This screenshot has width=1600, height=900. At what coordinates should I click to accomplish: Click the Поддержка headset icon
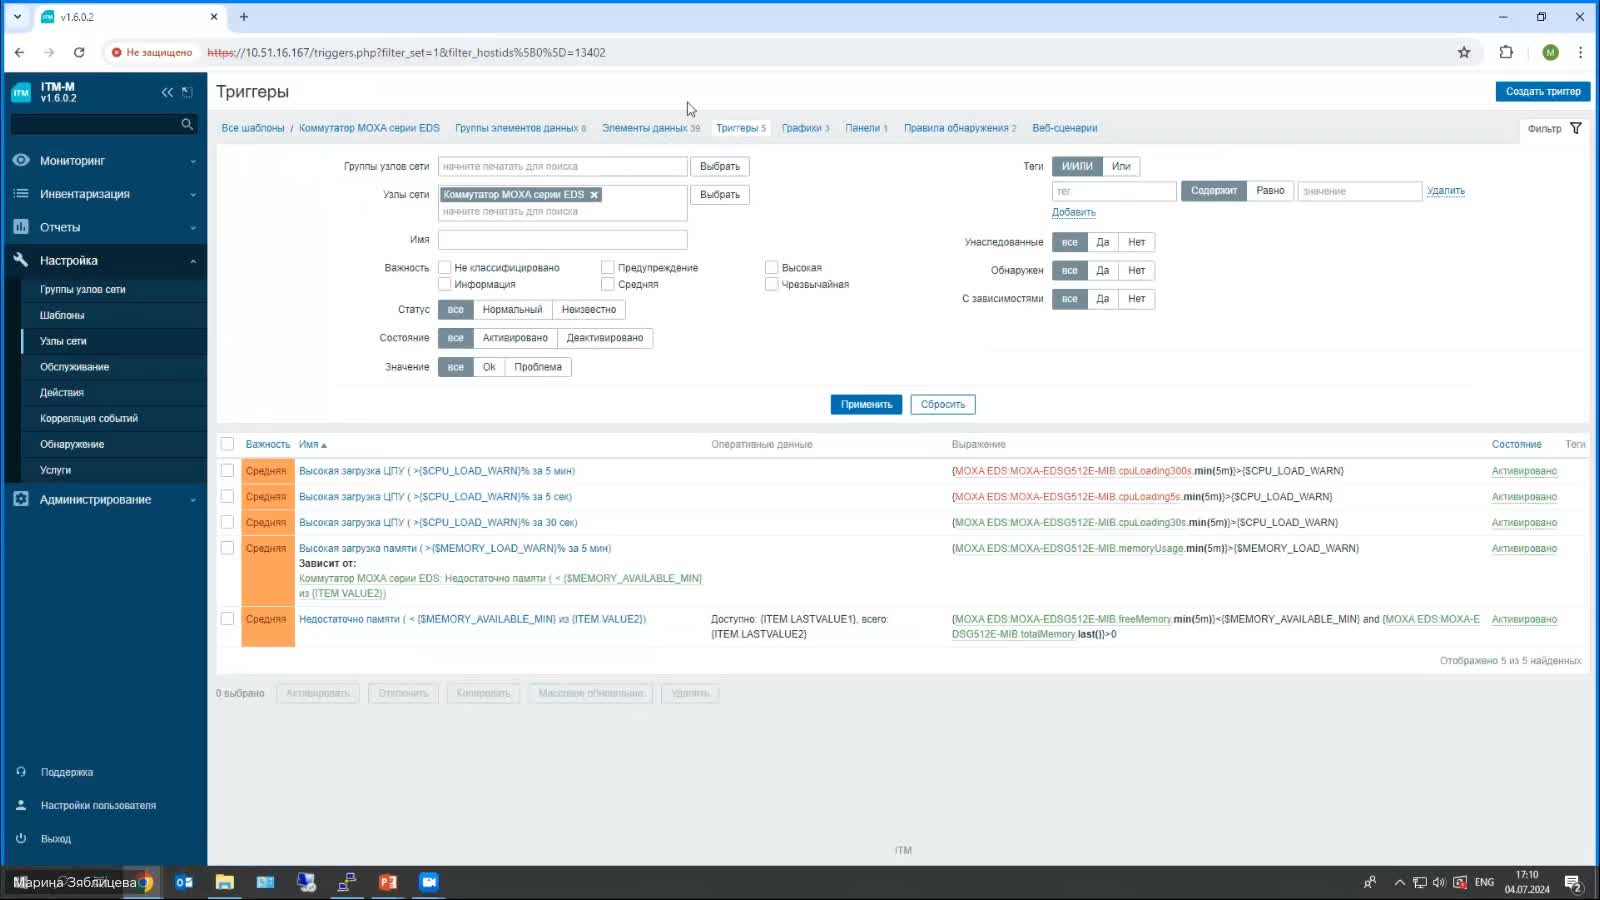pyautogui.click(x=21, y=772)
